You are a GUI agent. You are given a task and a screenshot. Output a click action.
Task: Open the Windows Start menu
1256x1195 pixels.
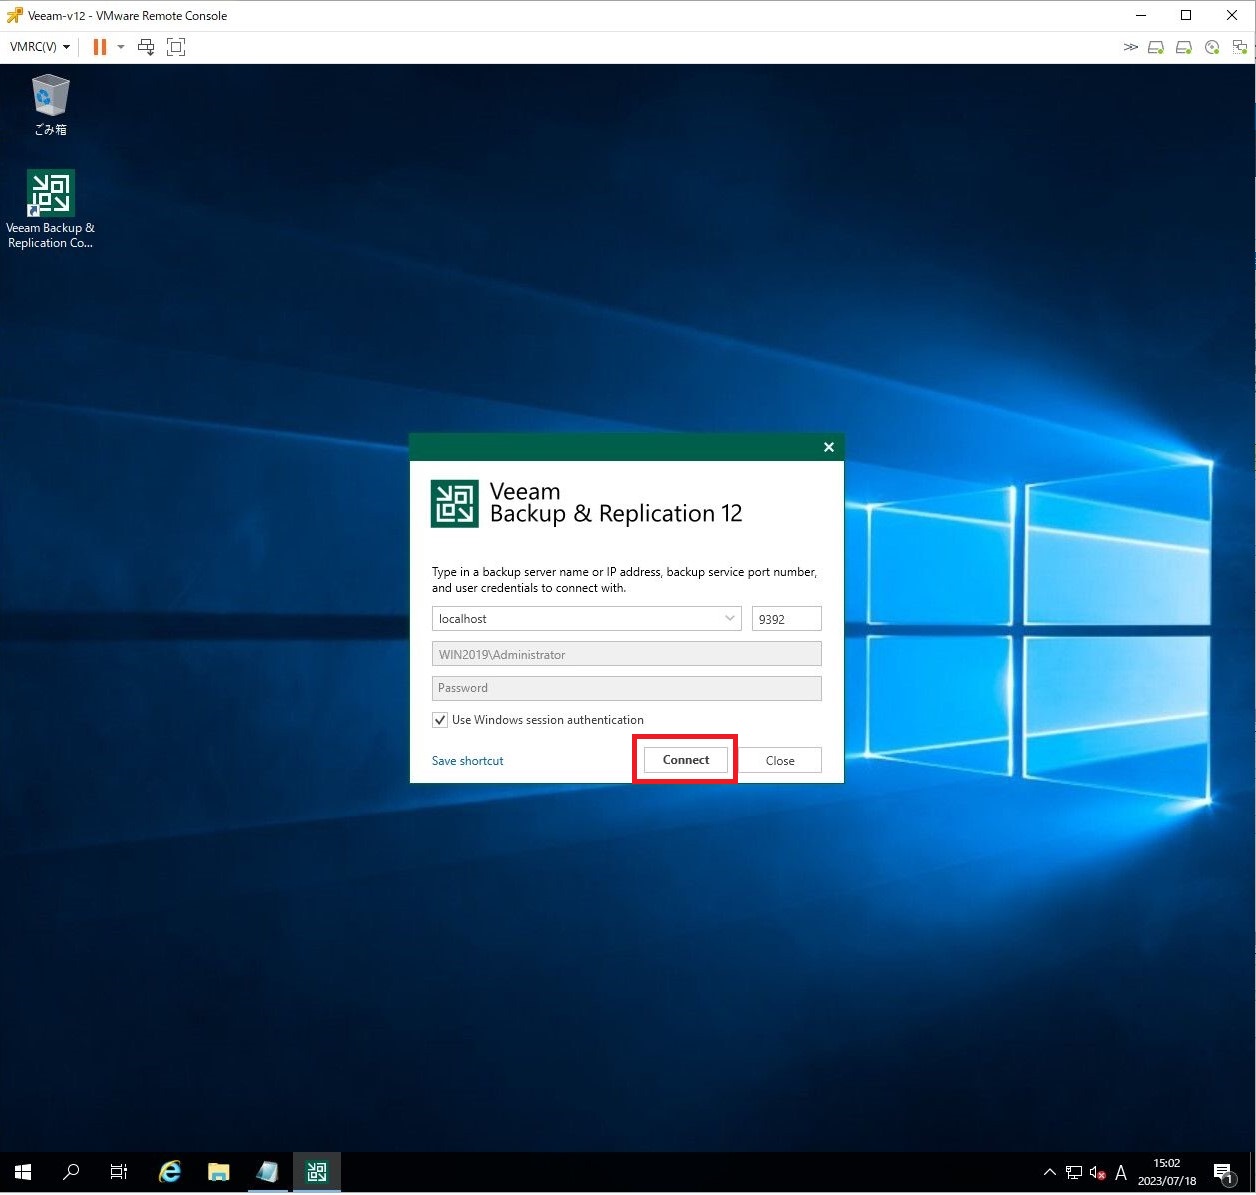[23, 1172]
